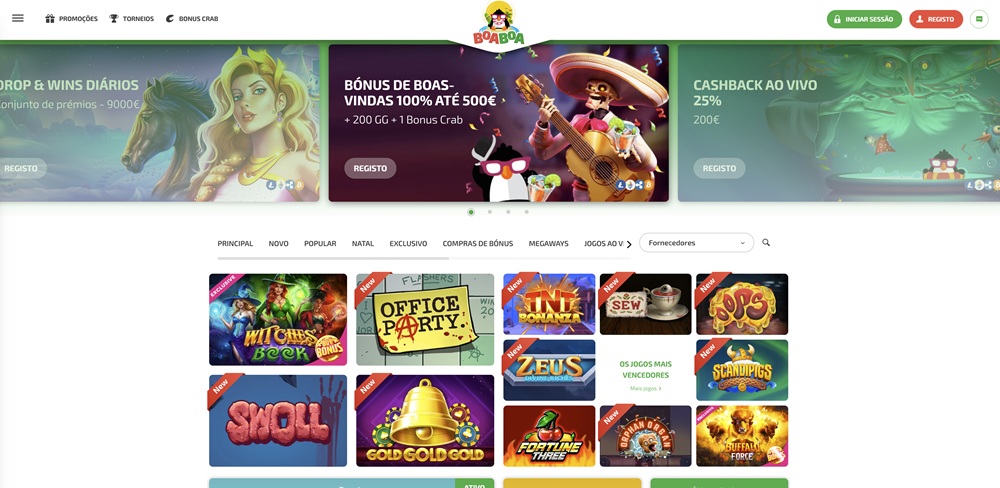Select the second carousel dot
Viewport: 1000px width, 488px height.
(x=490, y=212)
